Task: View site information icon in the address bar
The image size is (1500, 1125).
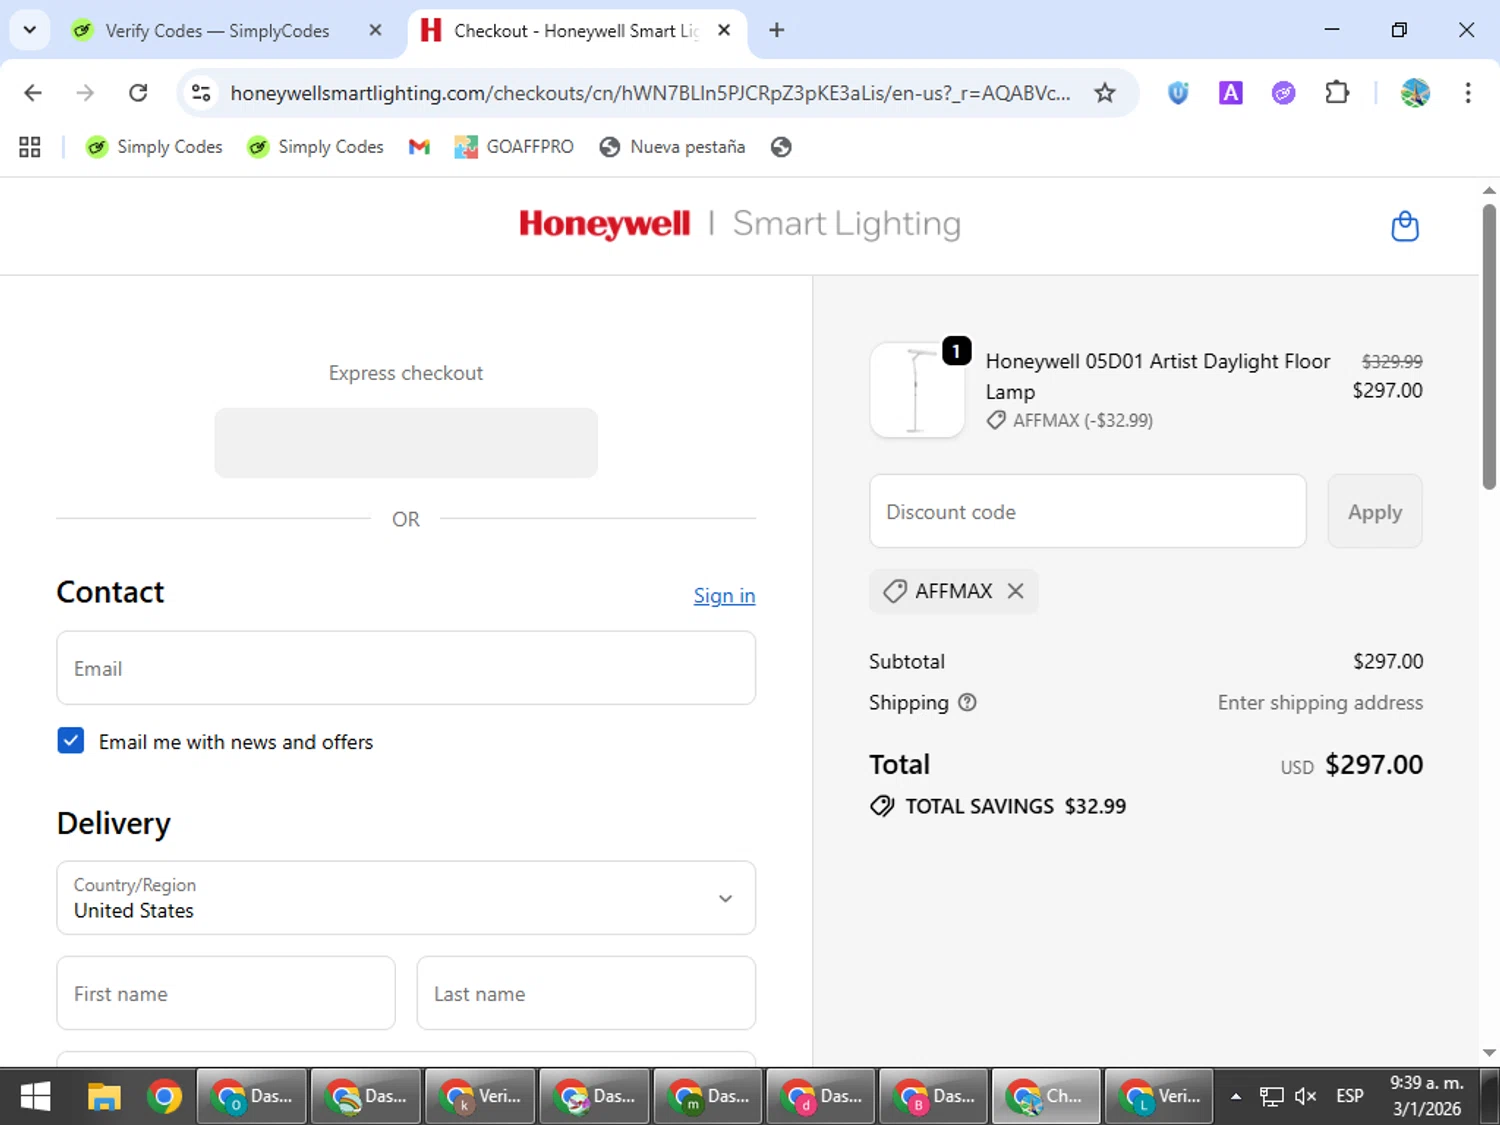Action: coord(201,93)
